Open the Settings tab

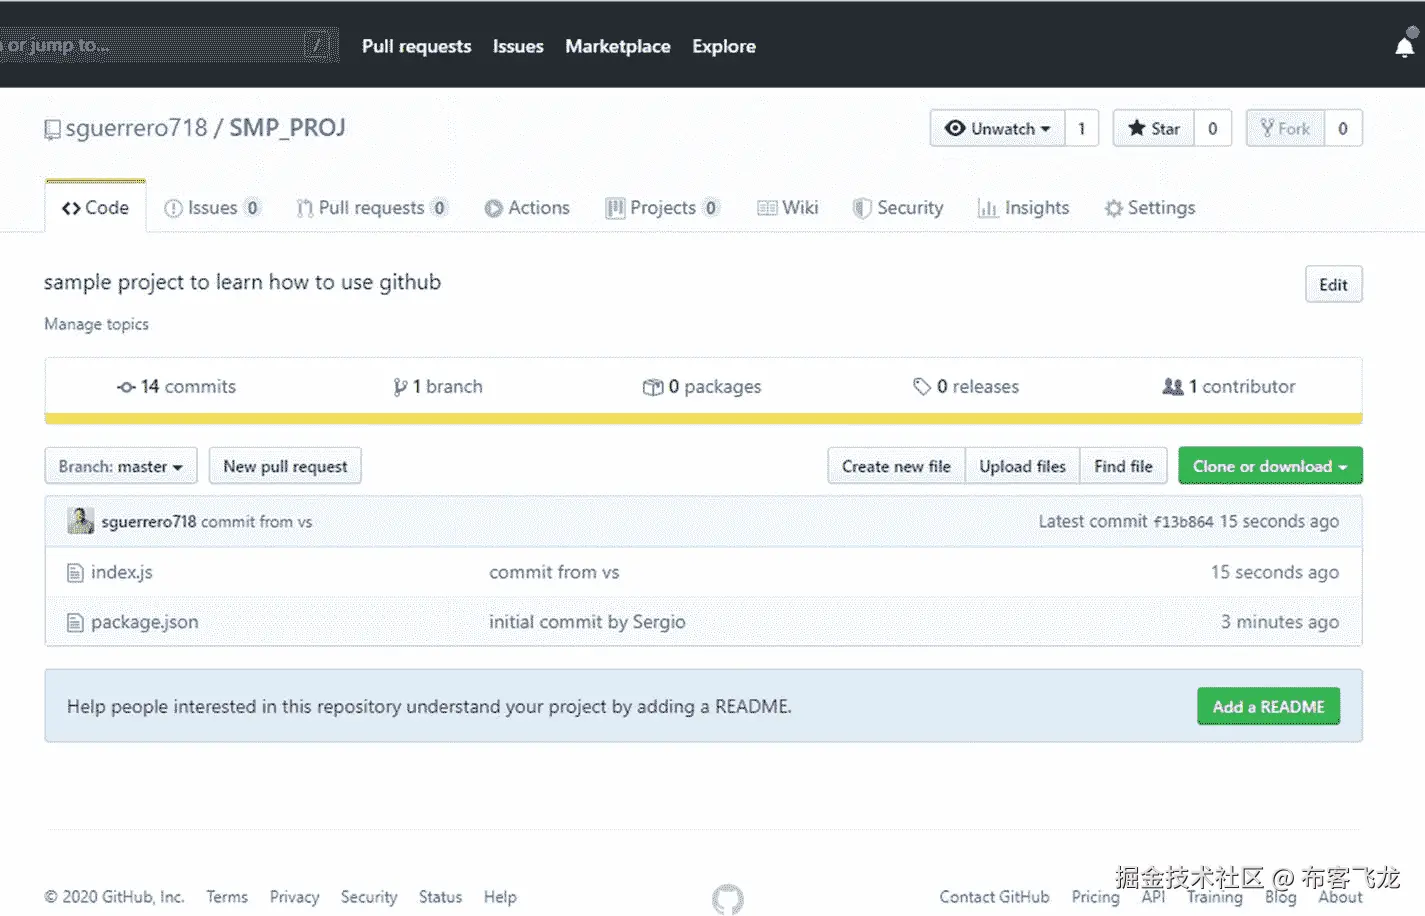(x=1150, y=208)
